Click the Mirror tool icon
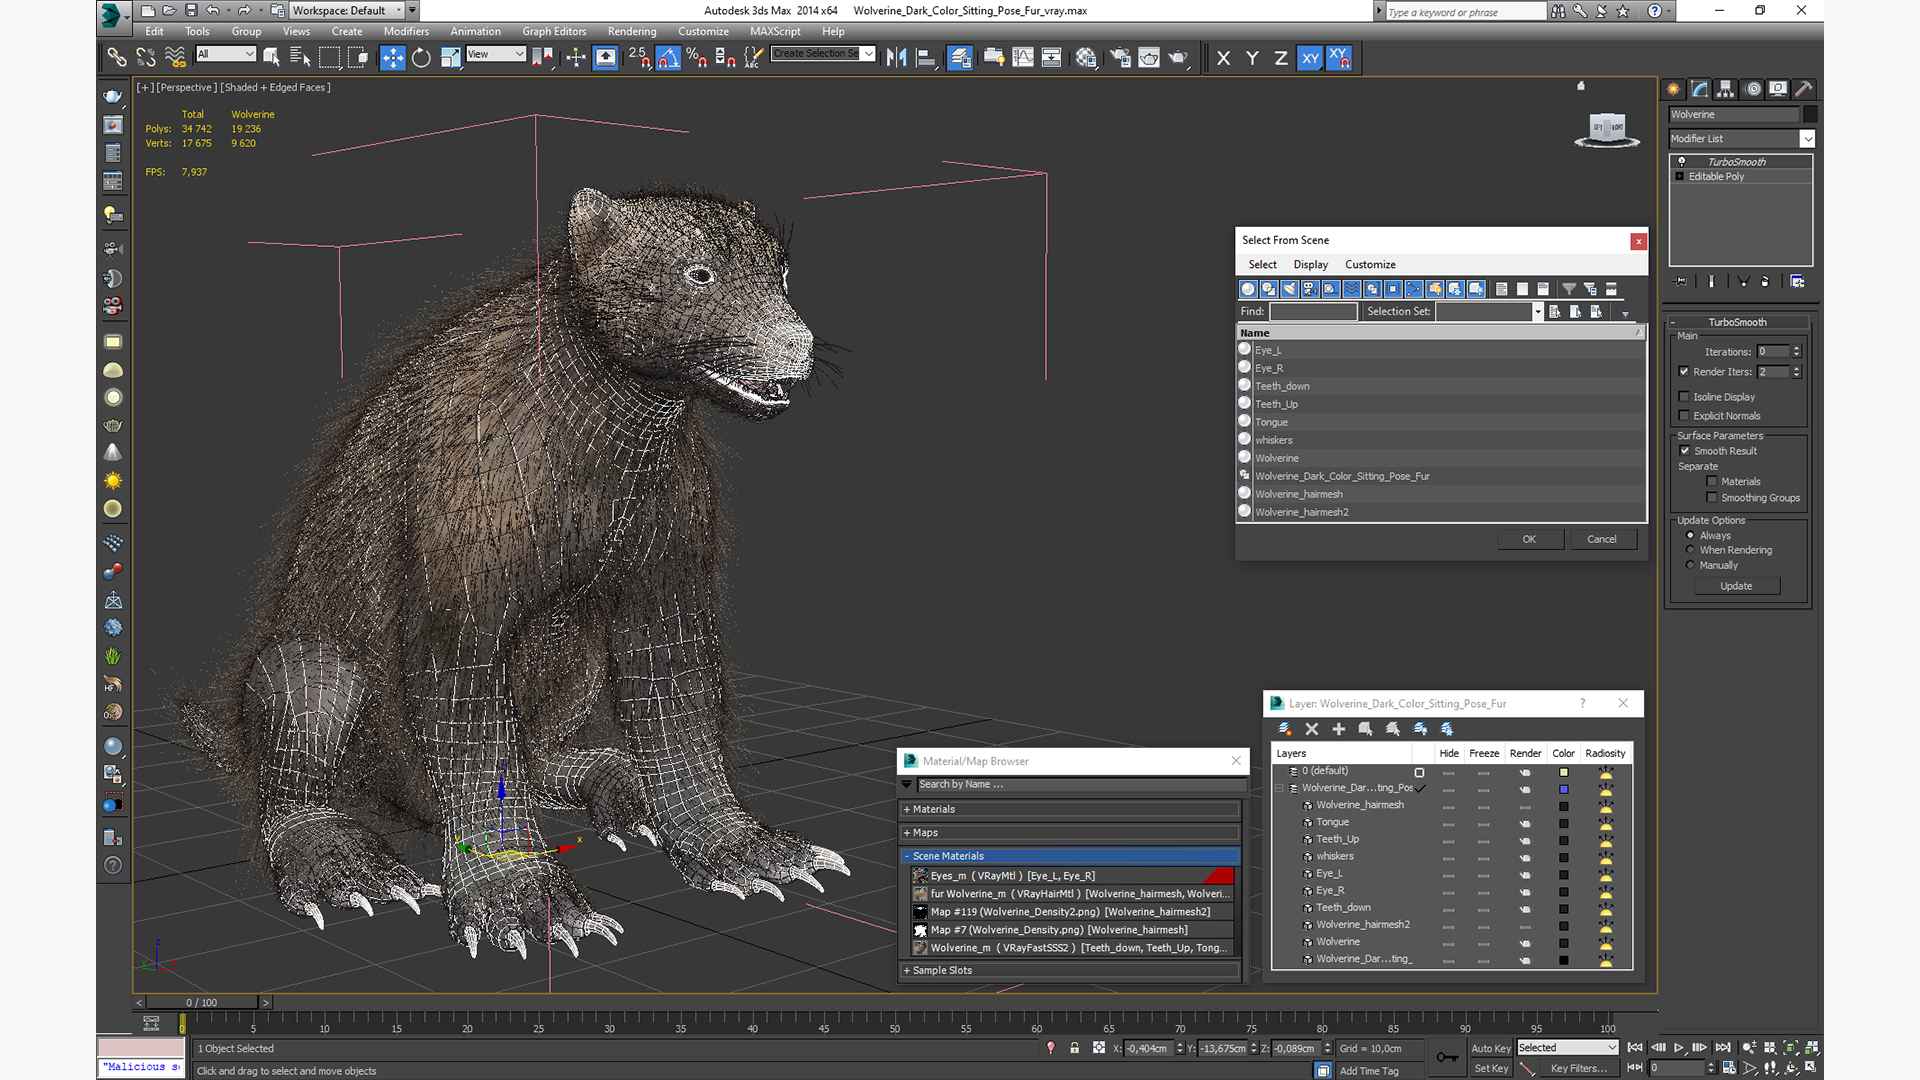Image resolution: width=1920 pixels, height=1080 pixels. [x=896, y=58]
